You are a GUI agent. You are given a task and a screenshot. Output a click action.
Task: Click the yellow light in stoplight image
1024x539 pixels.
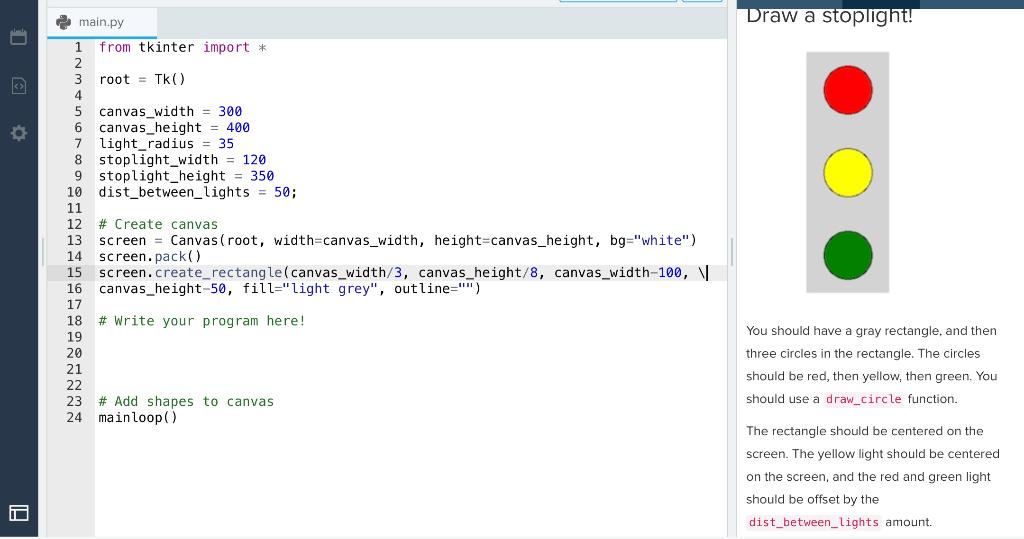[x=848, y=173]
